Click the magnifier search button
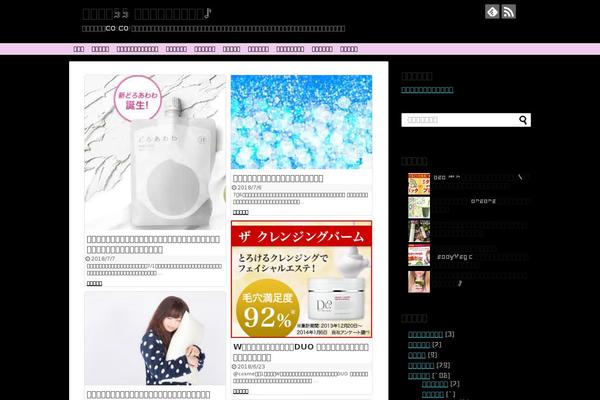The width and height of the screenshot is (600, 400). tap(523, 120)
